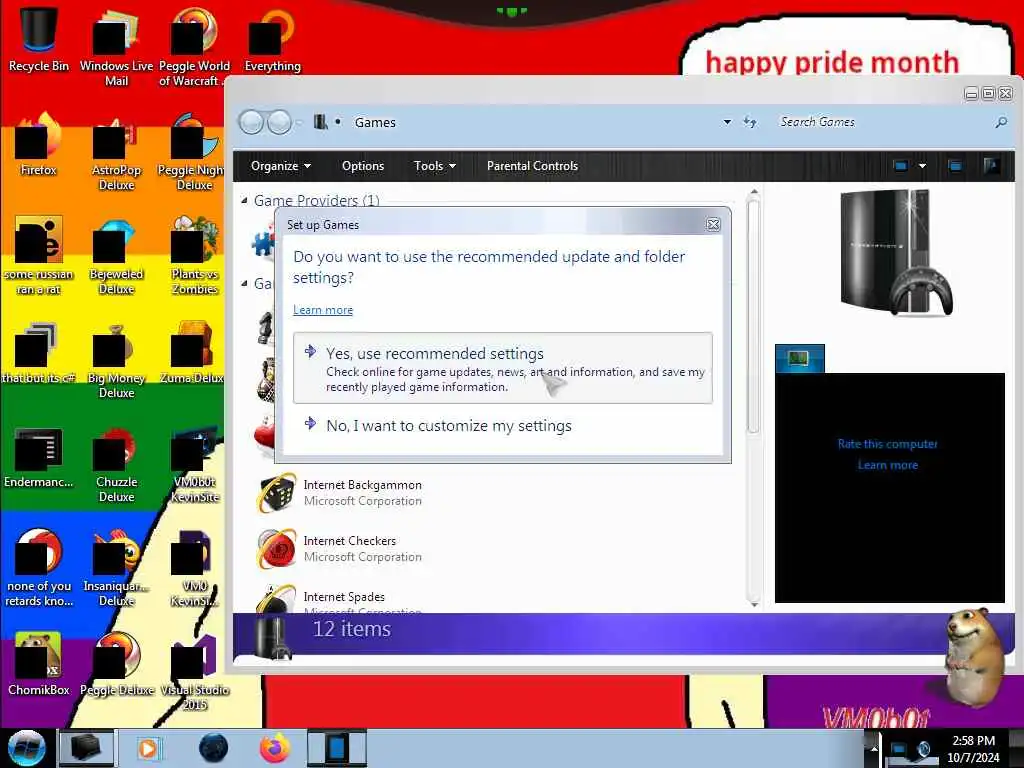This screenshot has width=1024, height=768.
Task: Open Chuzzle Deluxe desktop icon
Action: [116, 465]
